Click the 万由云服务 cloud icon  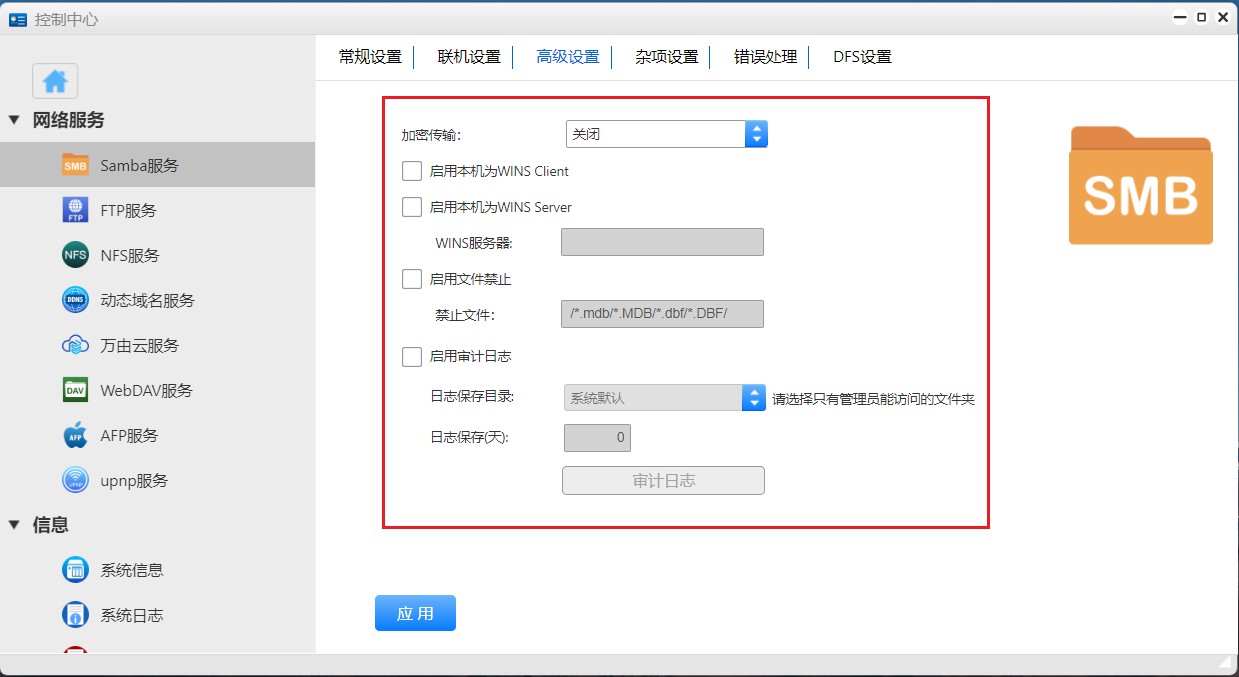click(75, 346)
